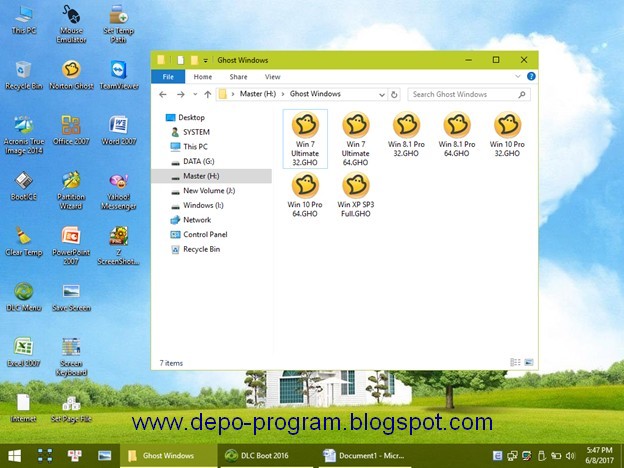
Task: Run Clear Temp desktop shortcut
Action: coord(23,241)
